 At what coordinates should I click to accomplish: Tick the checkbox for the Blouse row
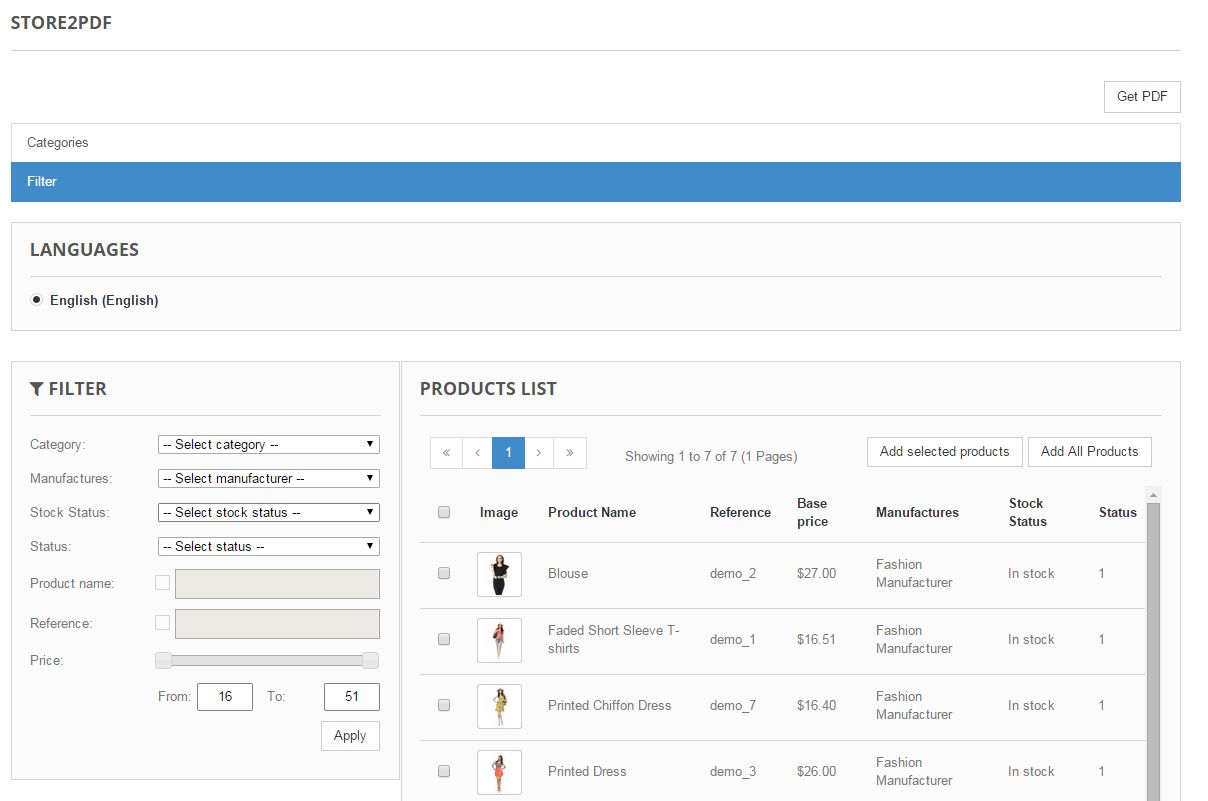tap(444, 574)
